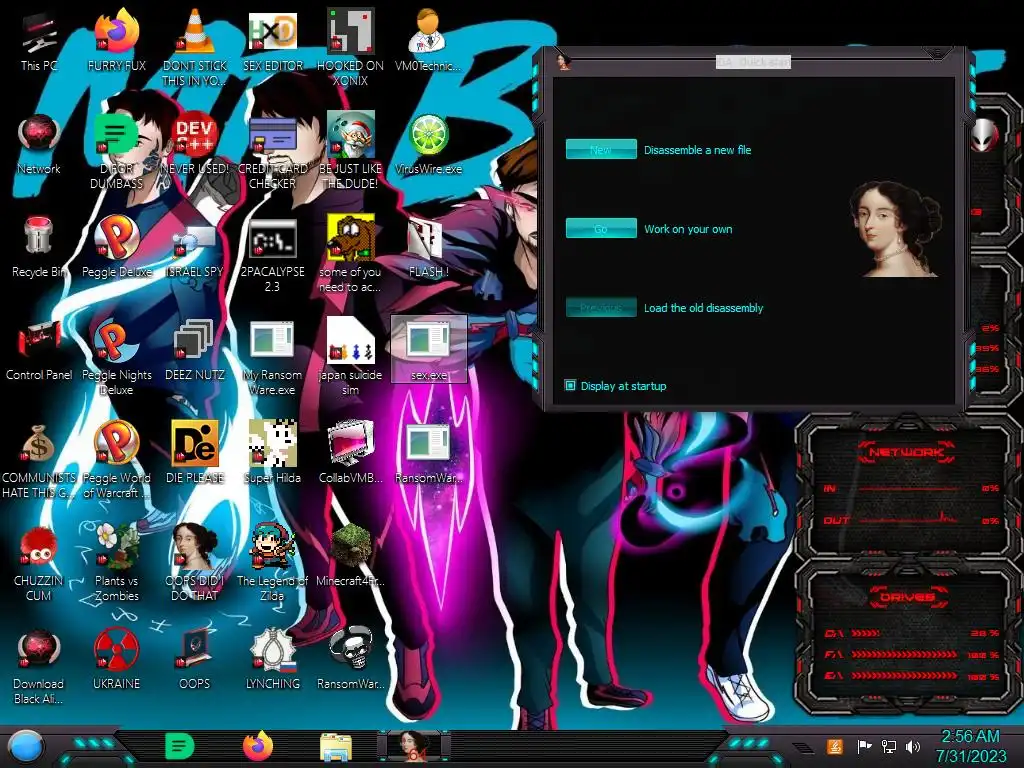Screen dimensions: 1024x768
Task: Select the RansomWar window icon below sex.exe
Action: click(428, 443)
